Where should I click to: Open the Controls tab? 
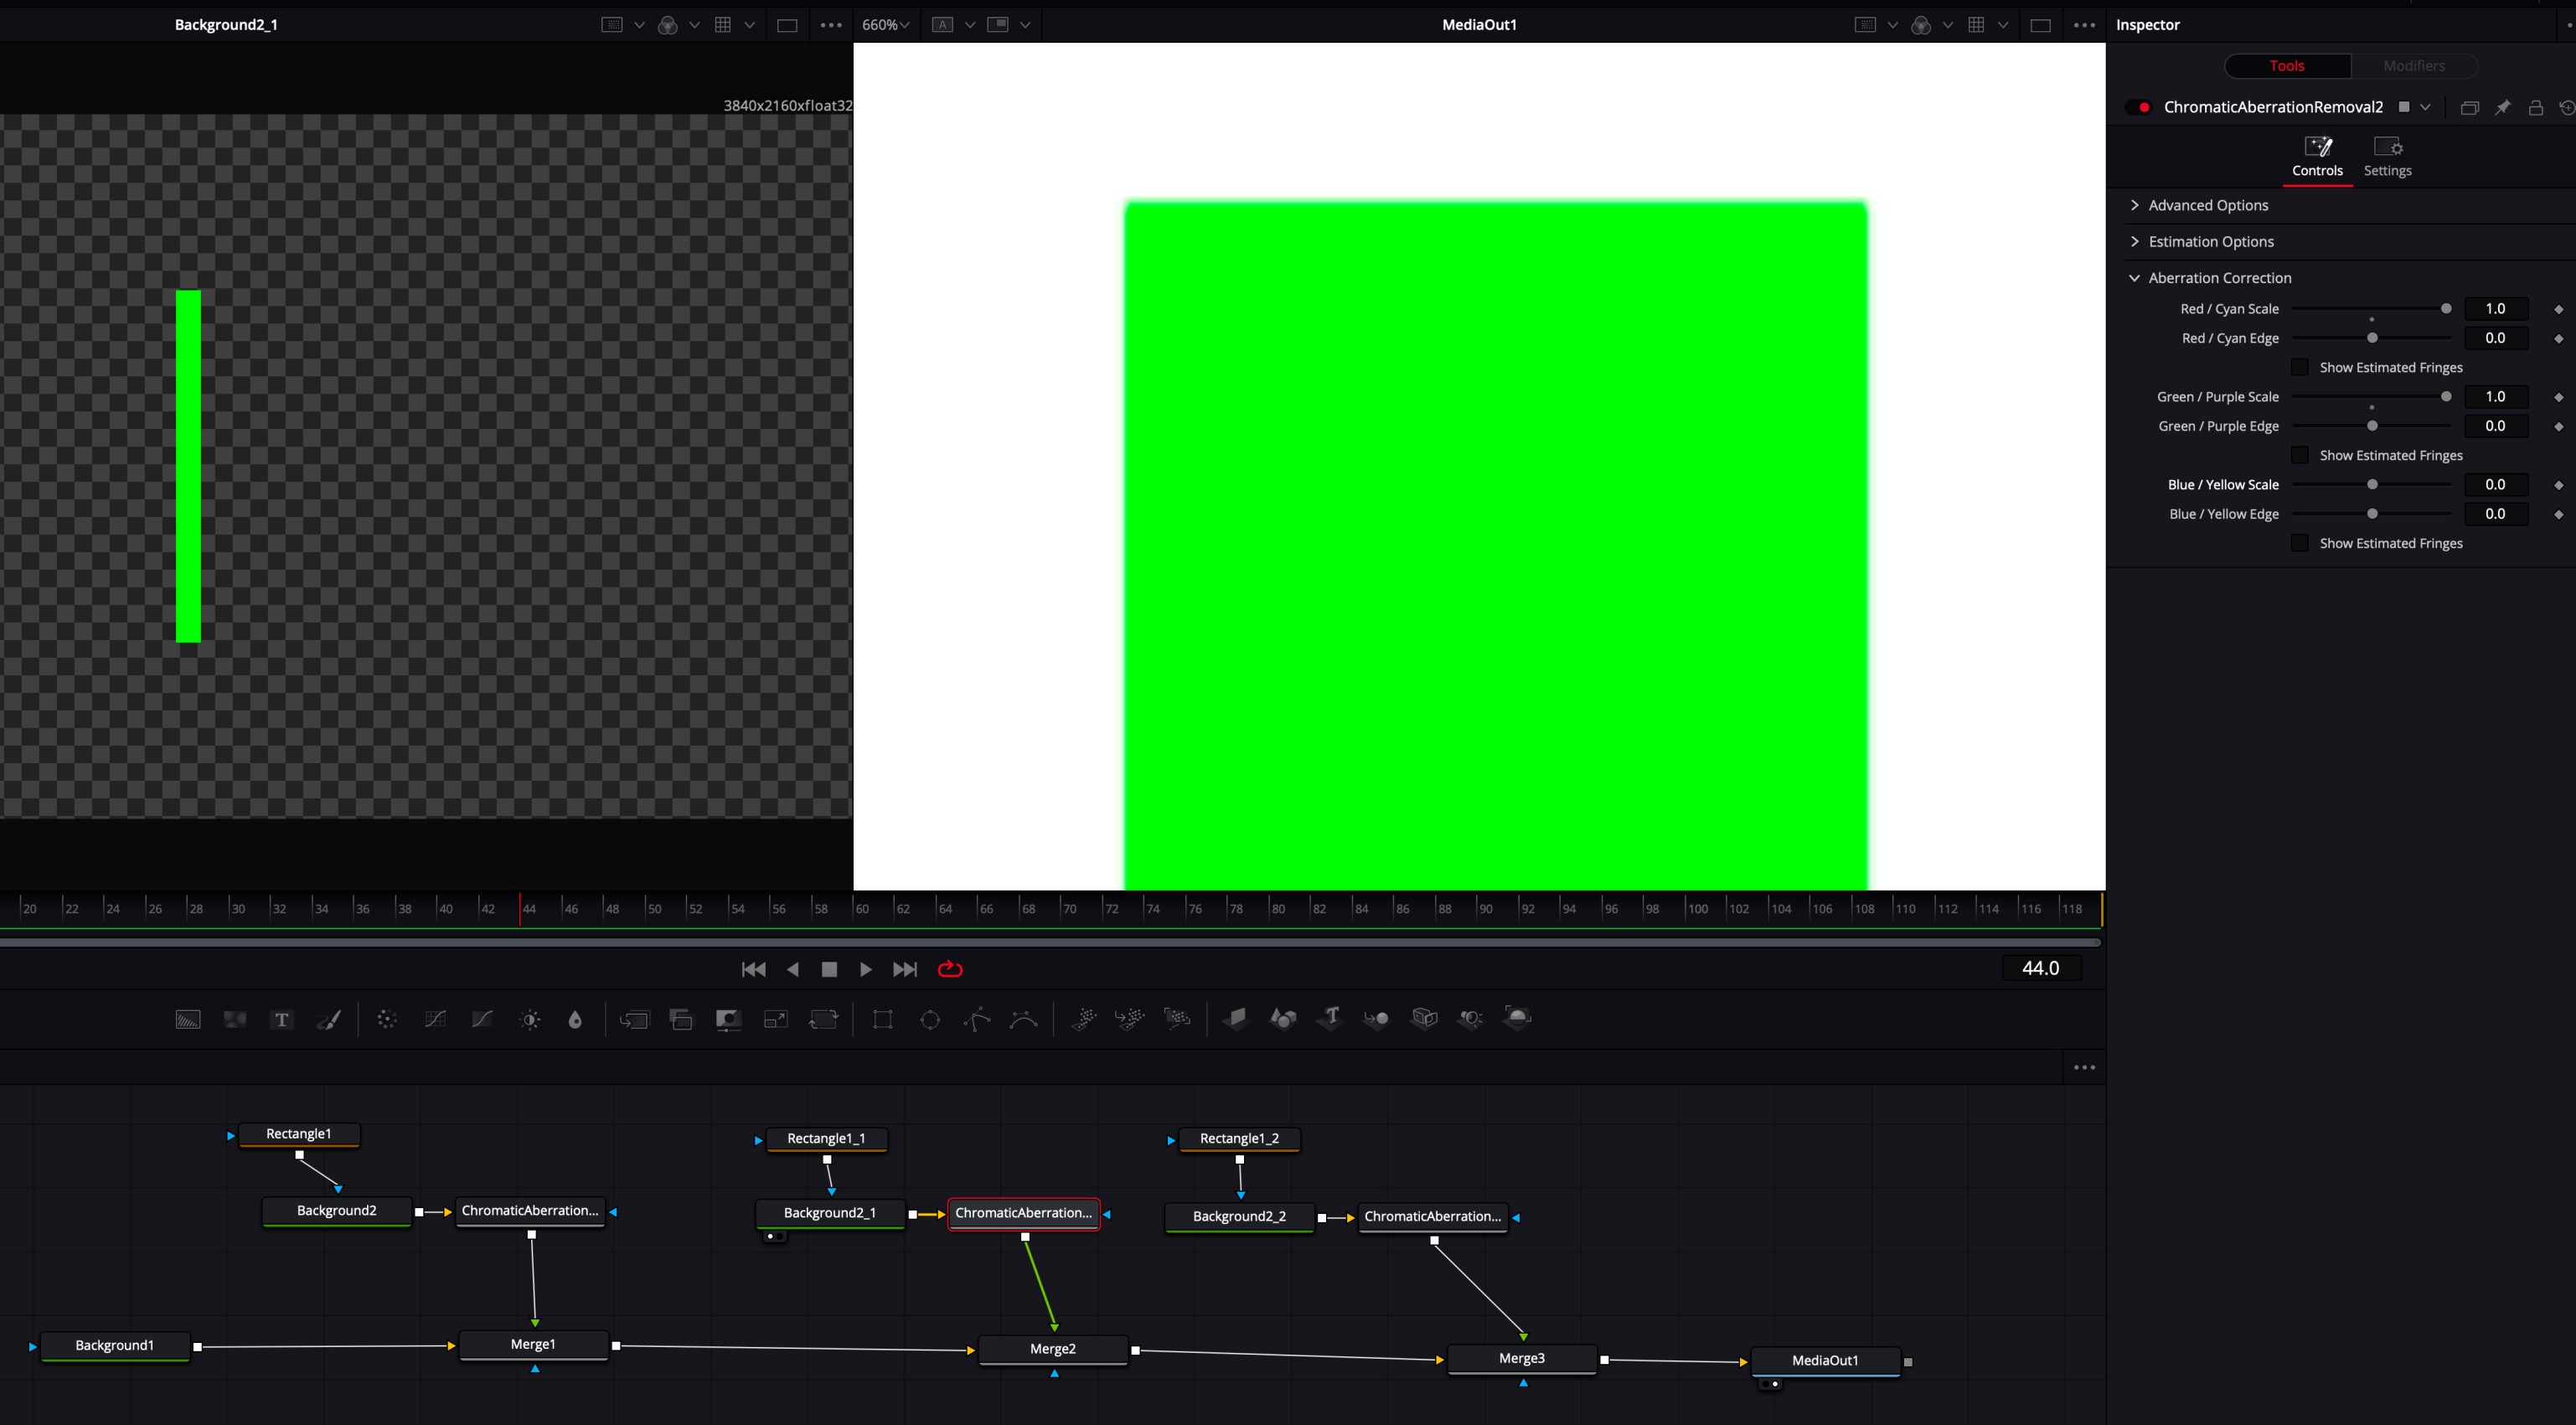[x=2317, y=157]
